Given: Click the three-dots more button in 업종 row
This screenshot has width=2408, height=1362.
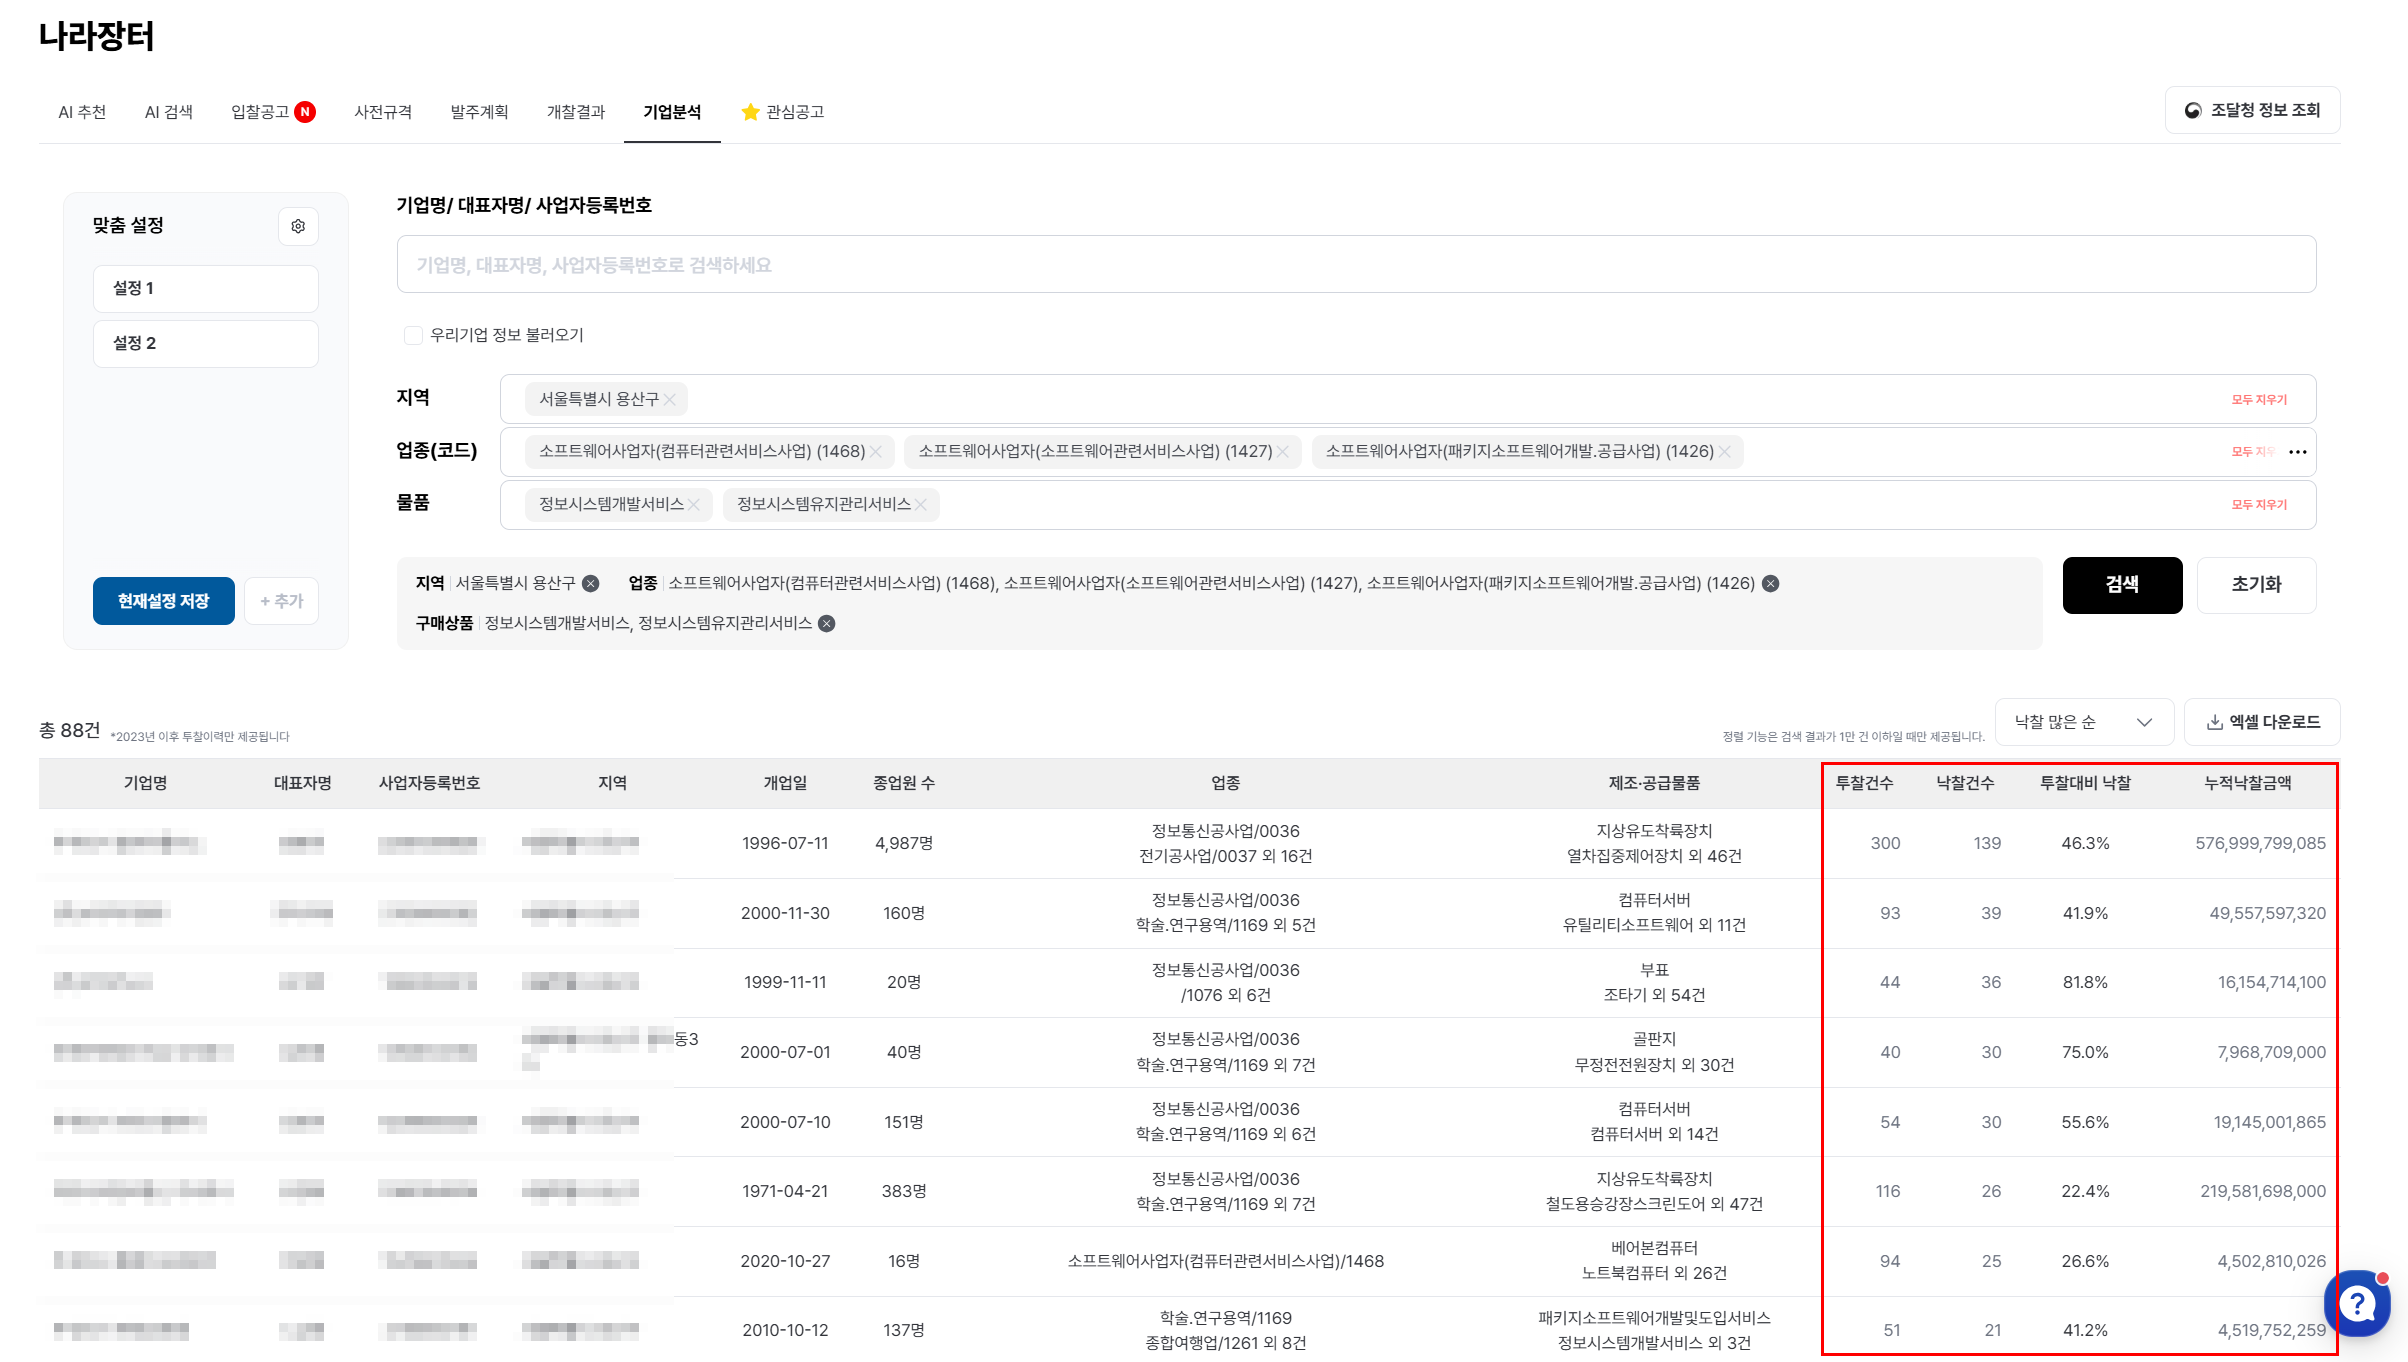Looking at the screenshot, I should (x=2298, y=451).
